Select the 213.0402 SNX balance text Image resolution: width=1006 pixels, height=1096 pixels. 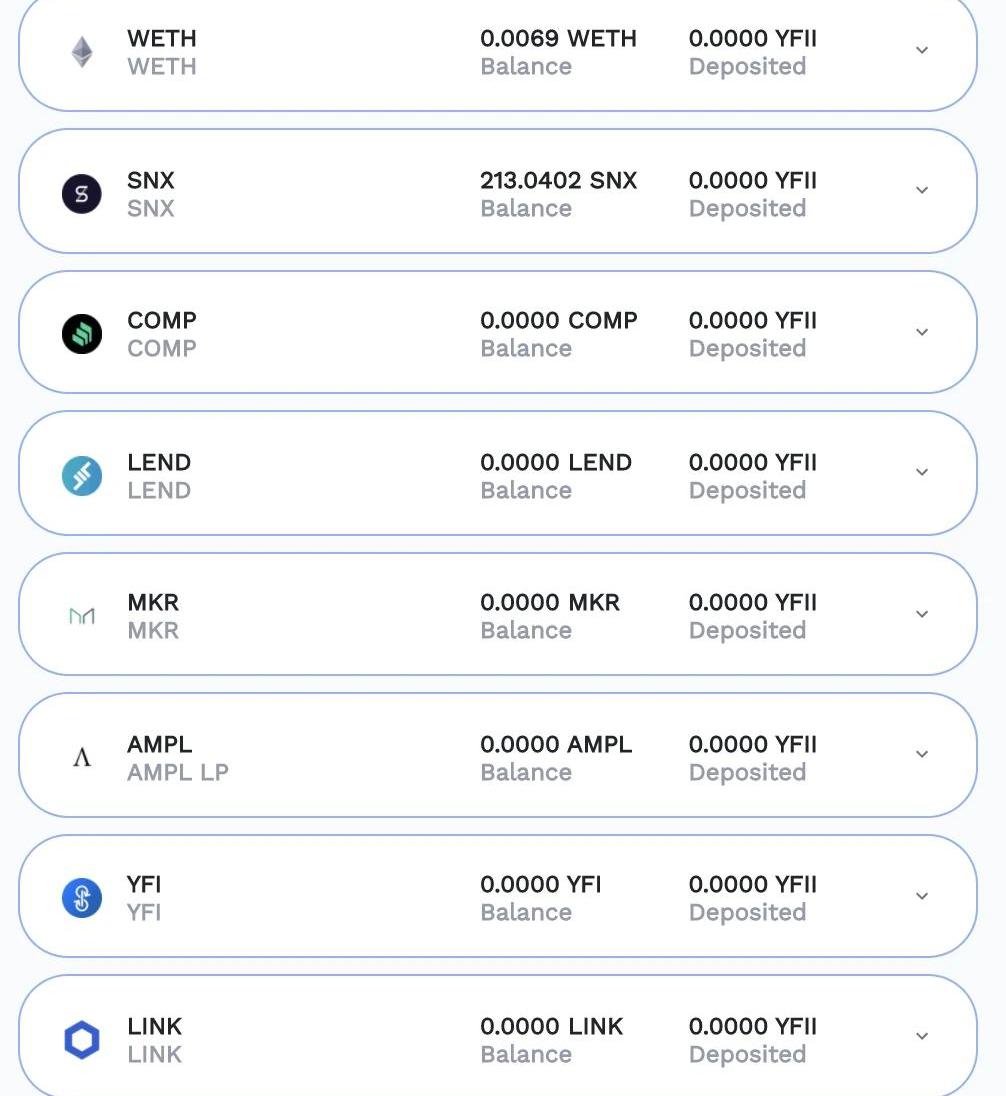[558, 181]
